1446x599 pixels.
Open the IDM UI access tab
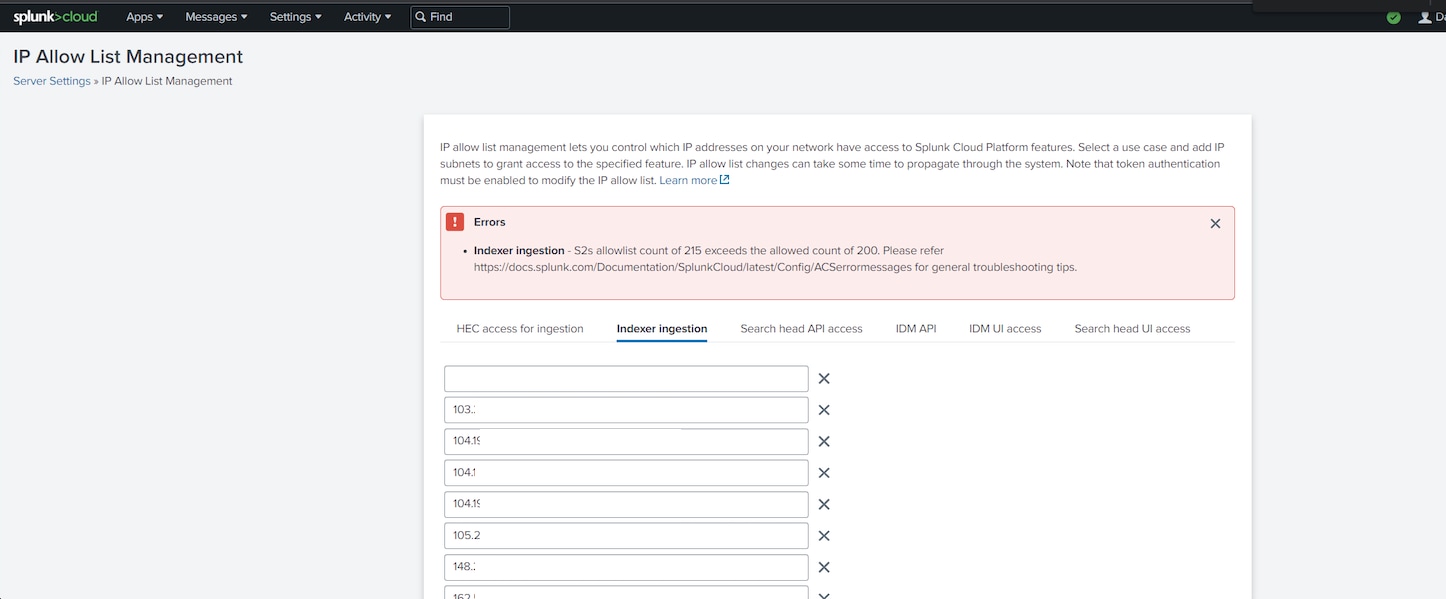[1005, 328]
